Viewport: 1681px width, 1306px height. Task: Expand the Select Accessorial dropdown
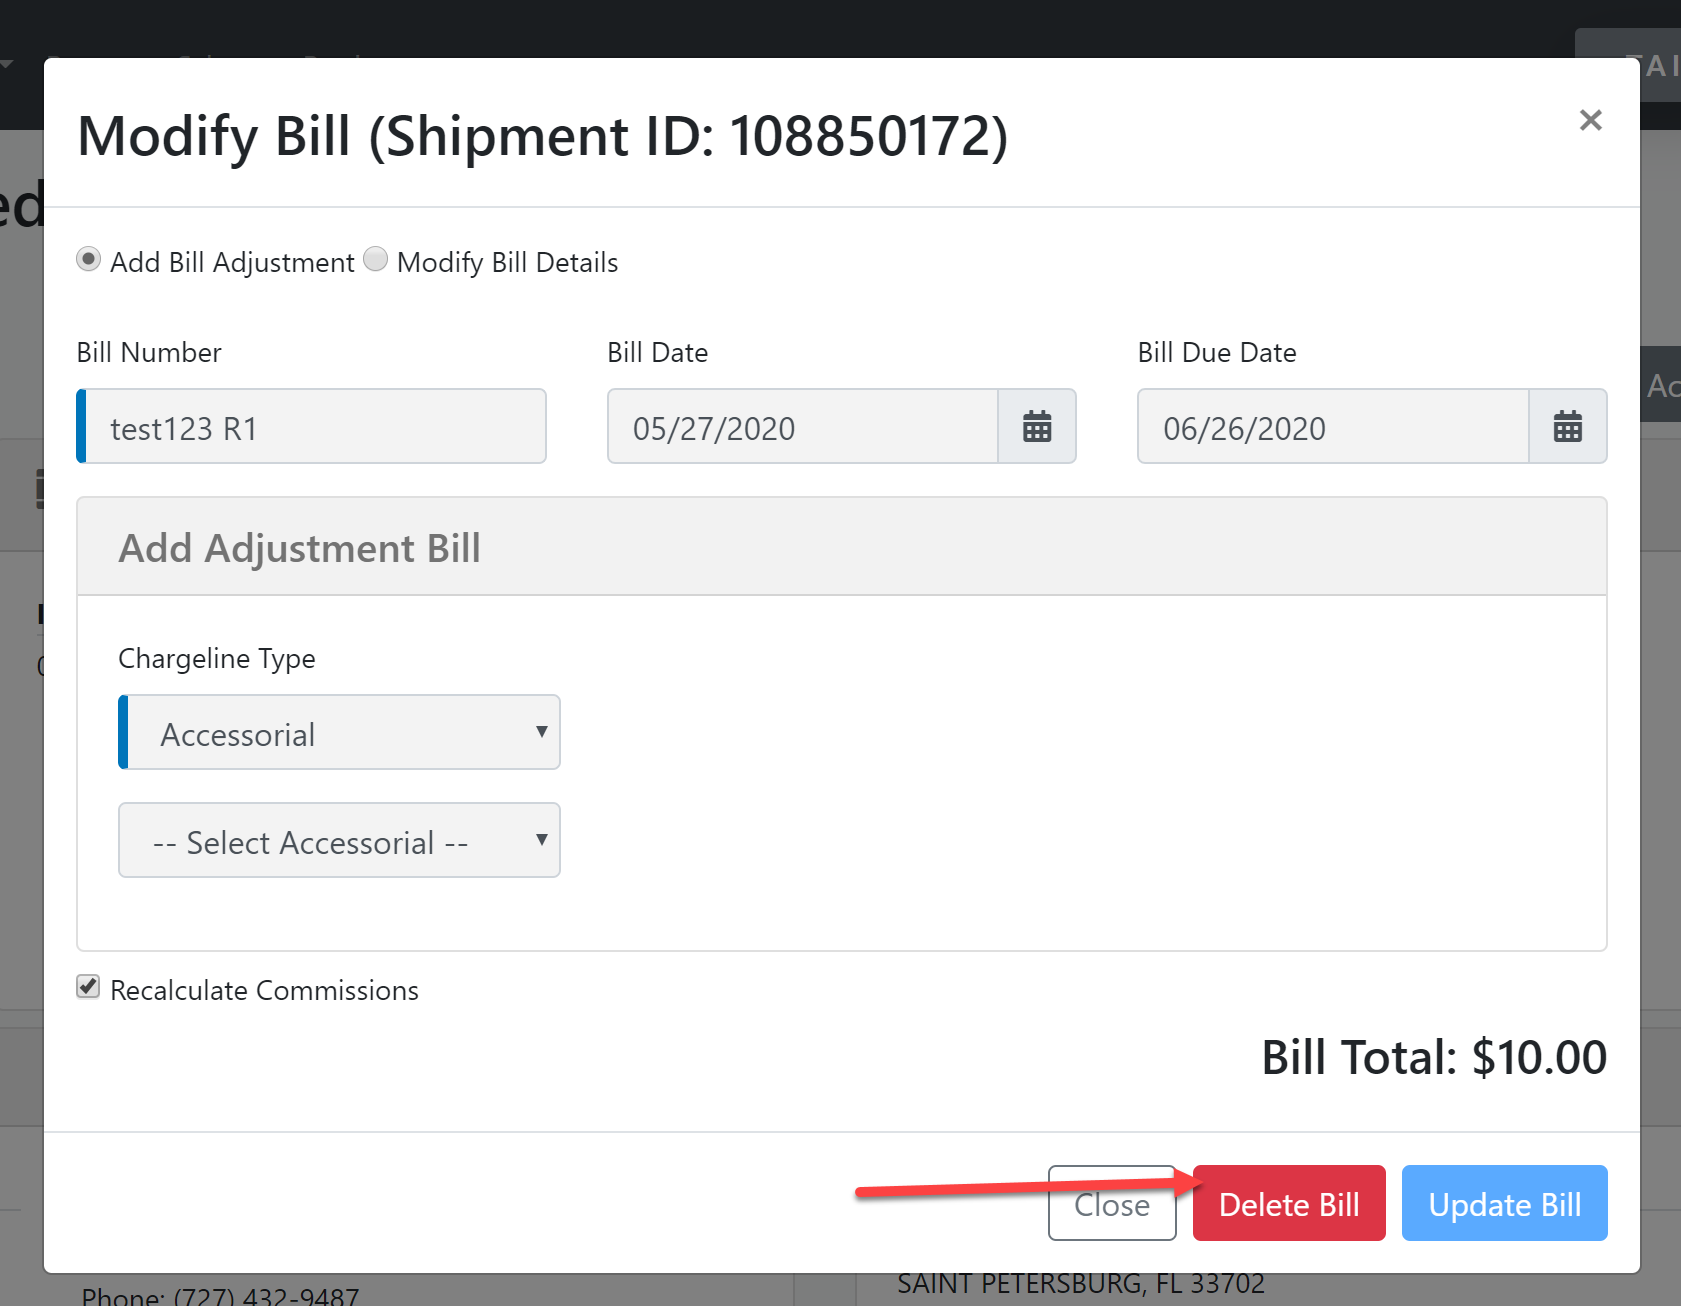339,840
